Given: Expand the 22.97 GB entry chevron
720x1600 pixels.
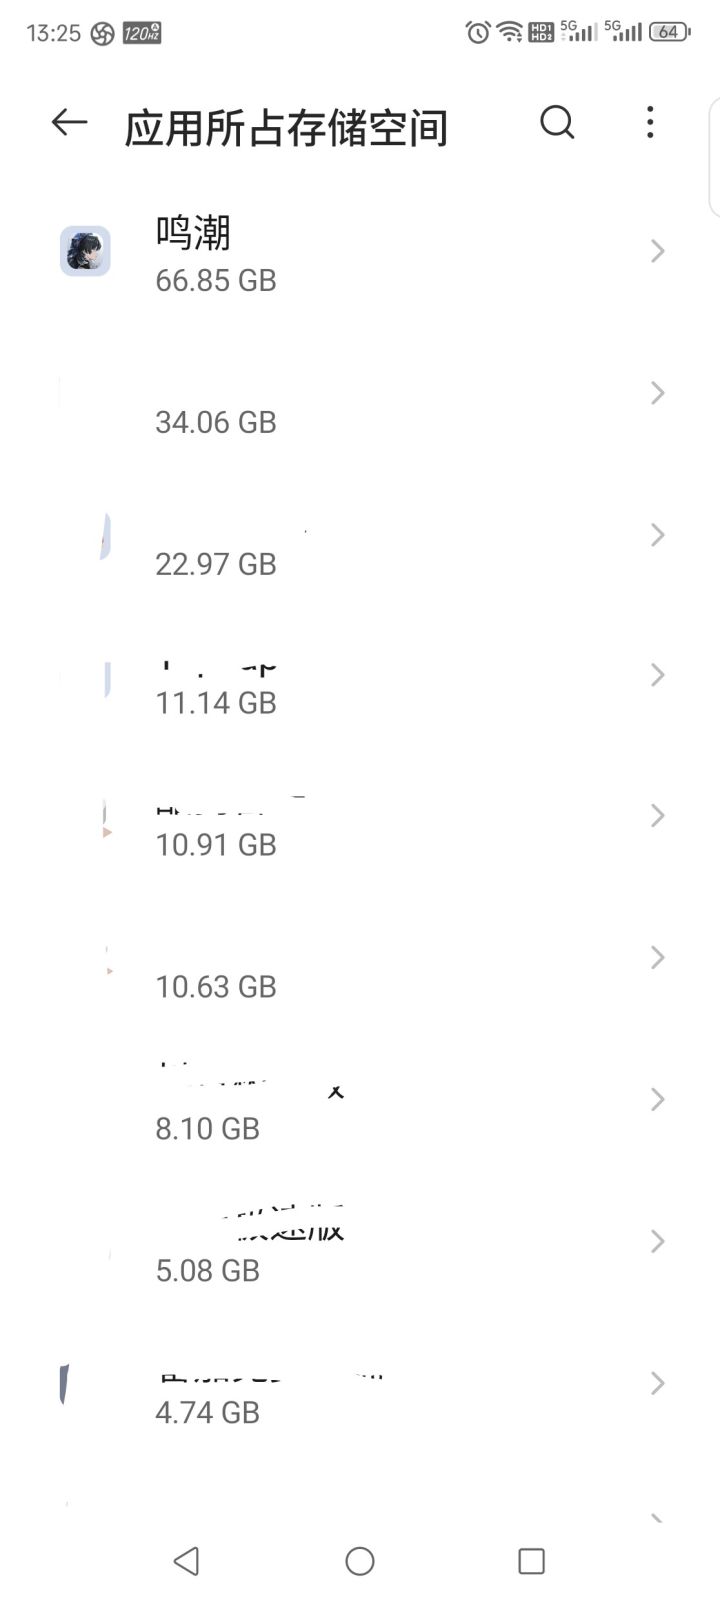Looking at the screenshot, I should pyautogui.click(x=657, y=535).
